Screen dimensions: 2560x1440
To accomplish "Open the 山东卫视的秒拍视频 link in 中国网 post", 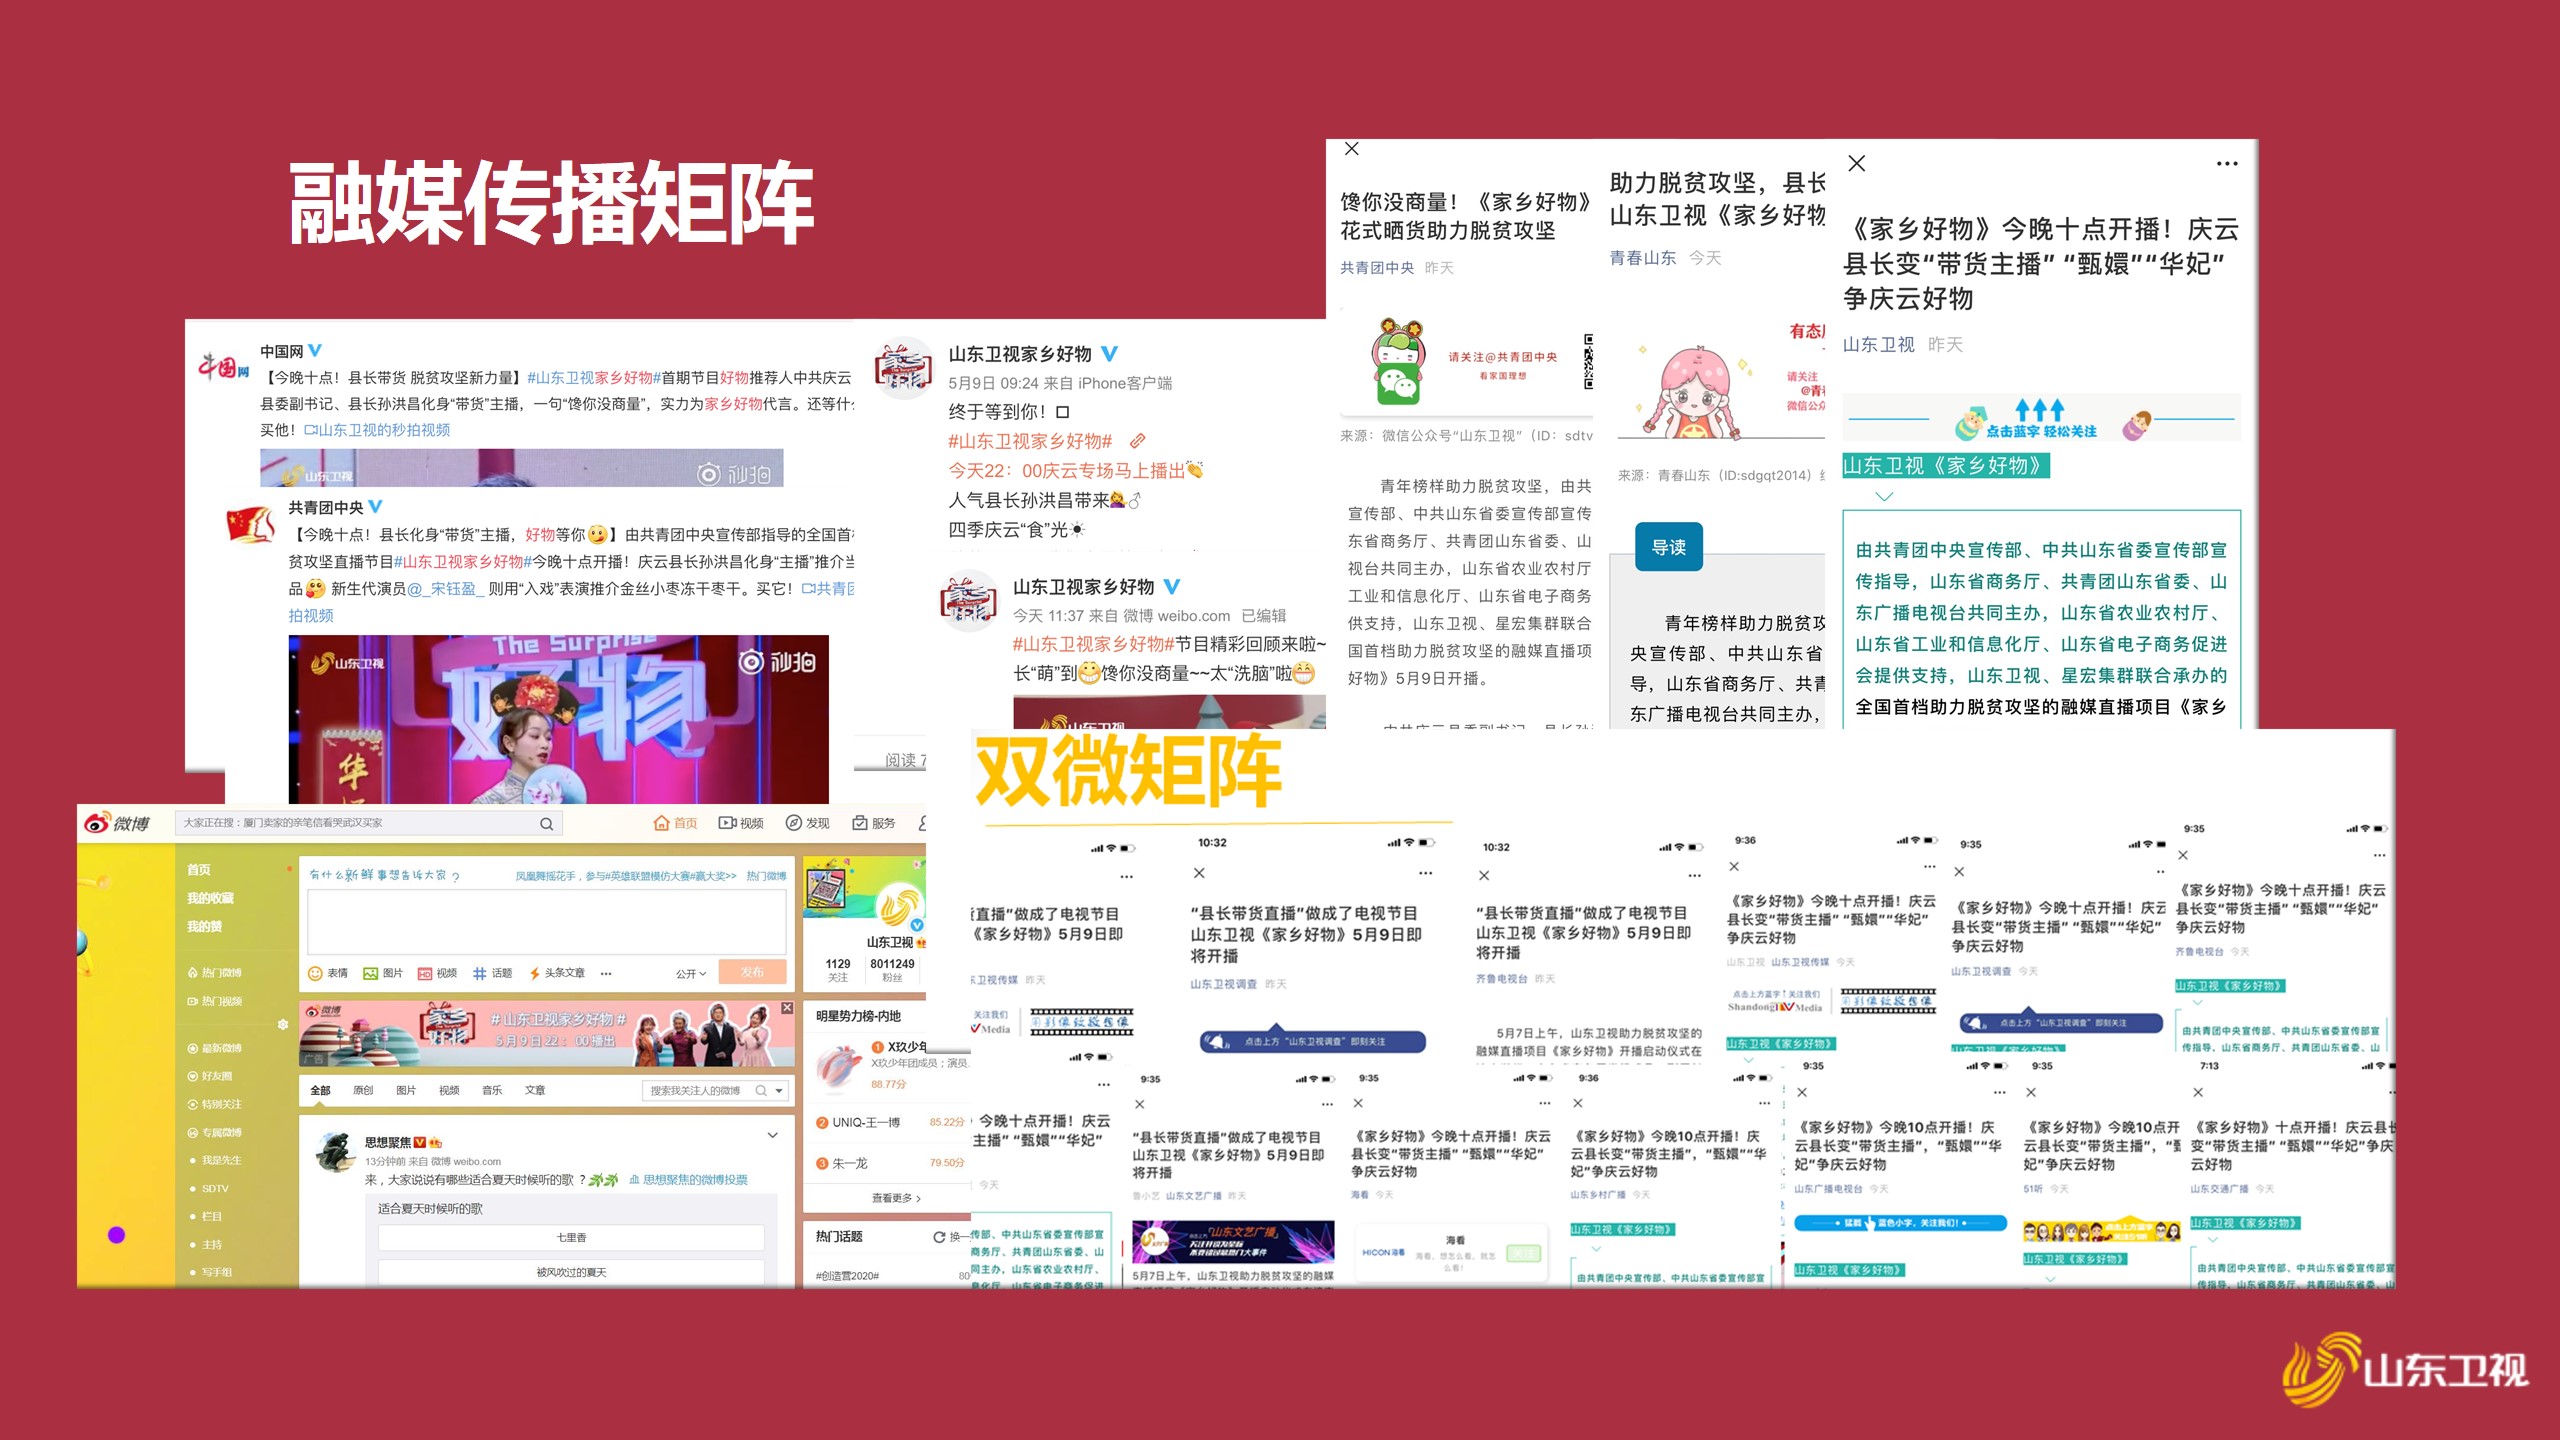I will [377, 430].
